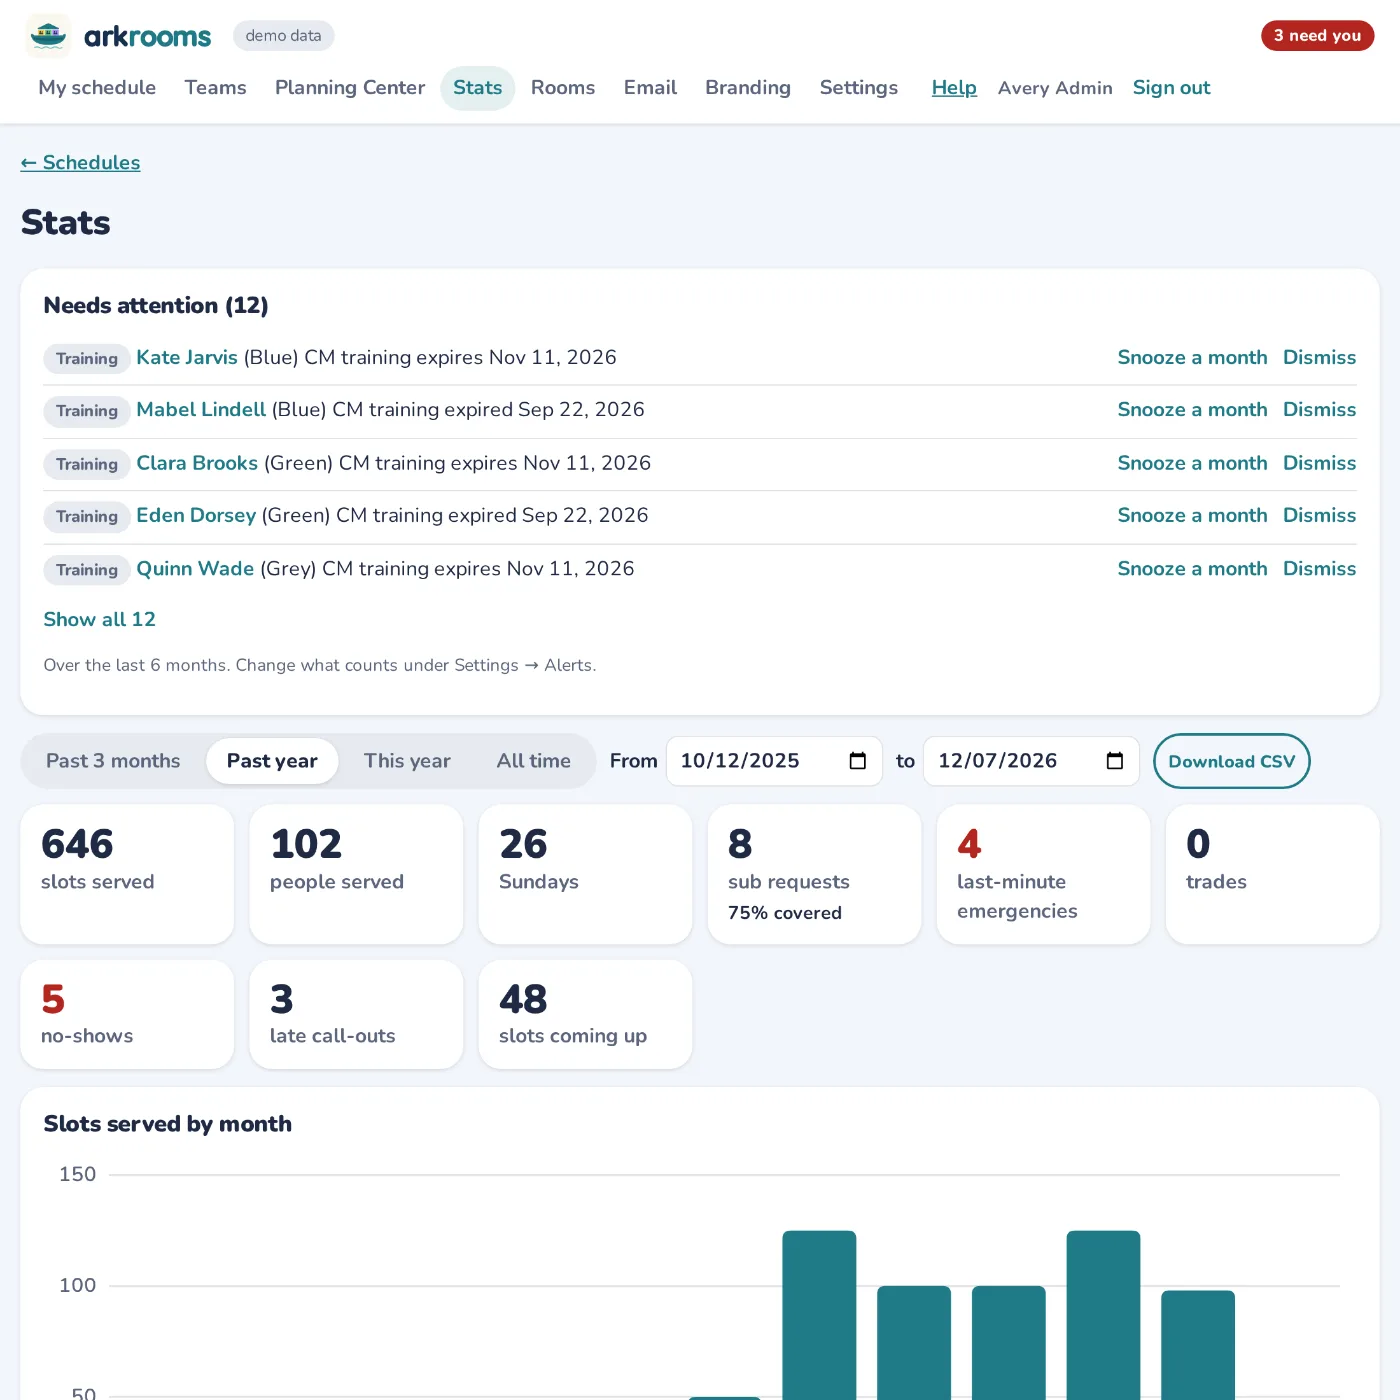Image resolution: width=1400 pixels, height=1400 pixels.
Task: Click the 5 no-shows card
Action: click(x=127, y=1014)
